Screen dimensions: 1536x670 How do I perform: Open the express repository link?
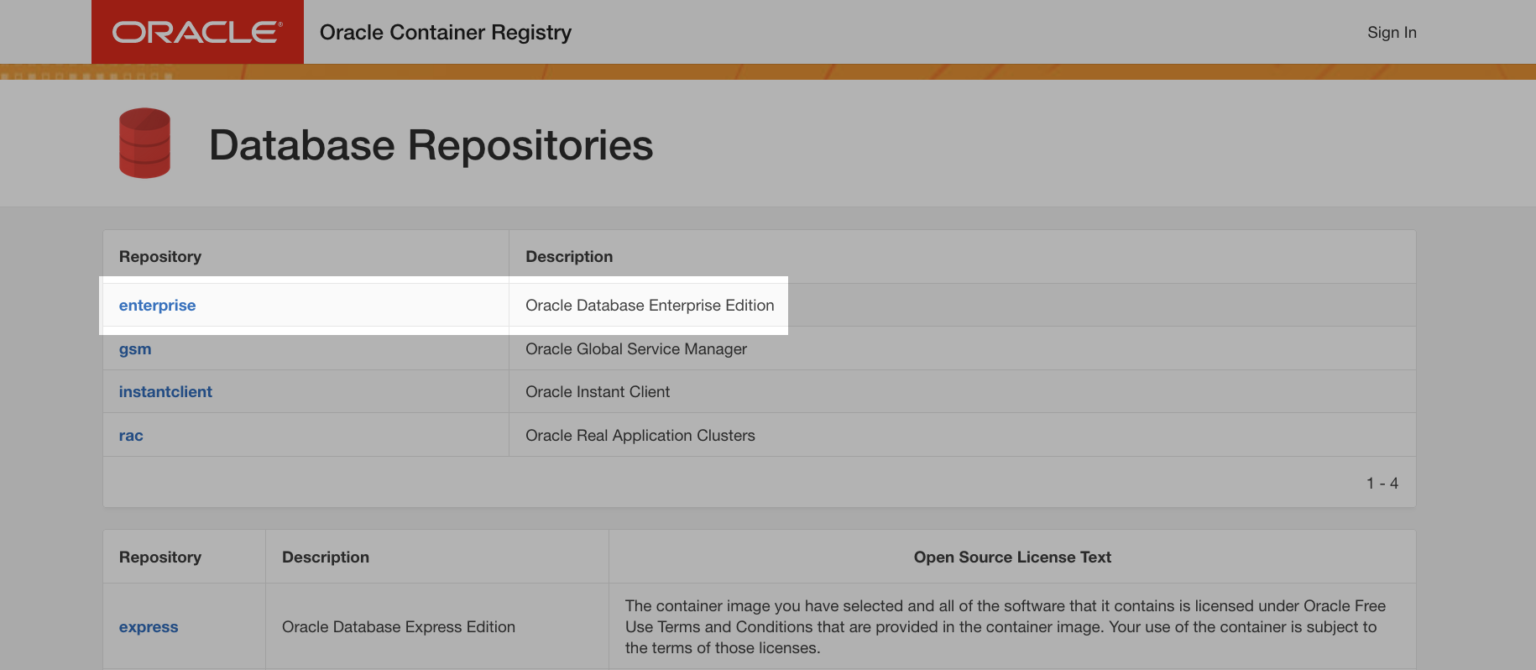pyautogui.click(x=148, y=627)
